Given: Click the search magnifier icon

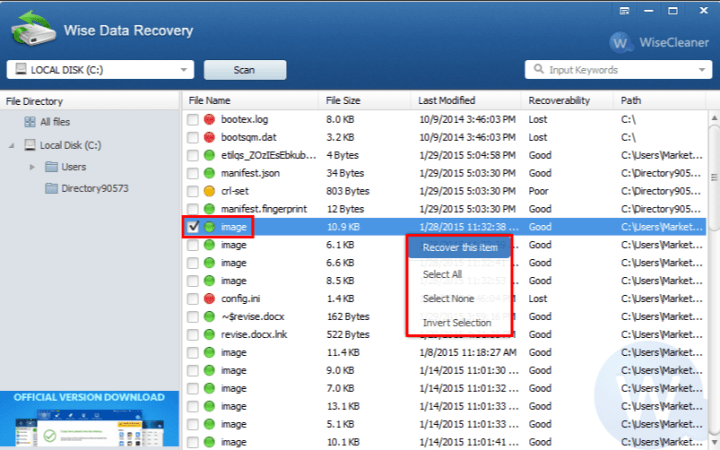Looking at the screenshot, I should point(538,69).
